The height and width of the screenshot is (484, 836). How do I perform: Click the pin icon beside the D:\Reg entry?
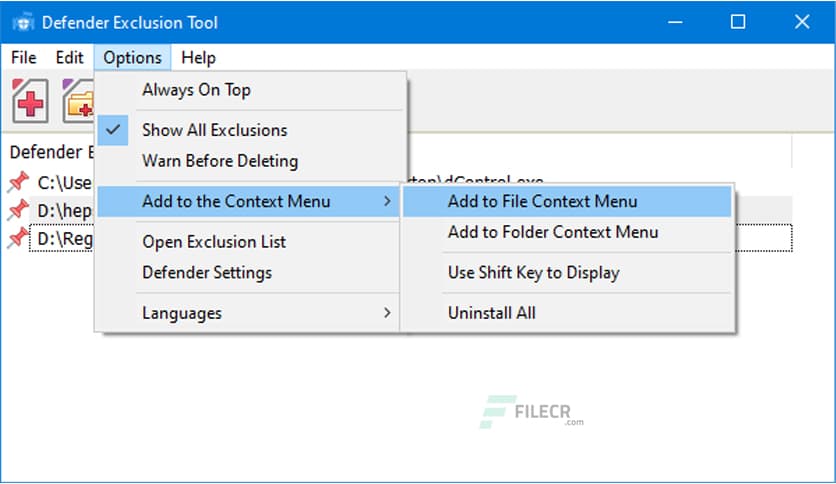click(x=18, y=238)
